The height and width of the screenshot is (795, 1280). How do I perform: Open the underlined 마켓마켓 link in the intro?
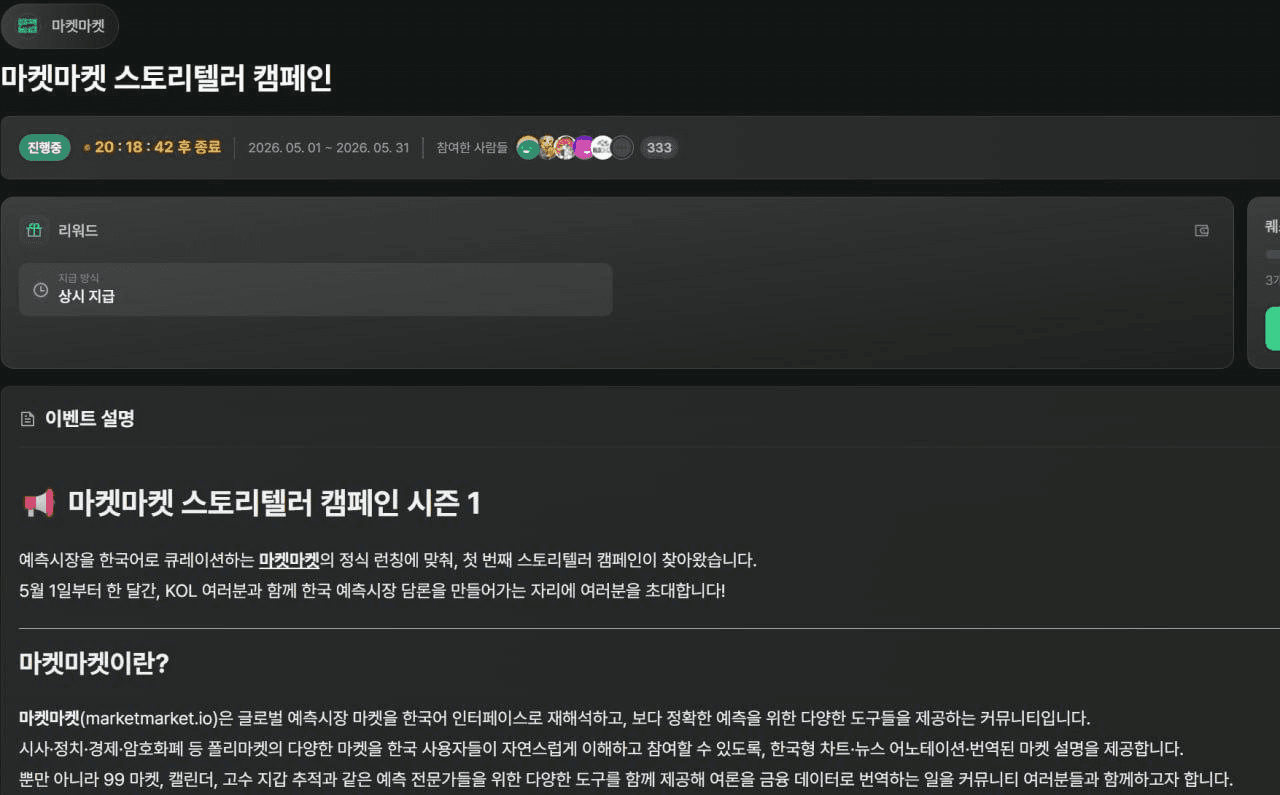click(289, 560)
